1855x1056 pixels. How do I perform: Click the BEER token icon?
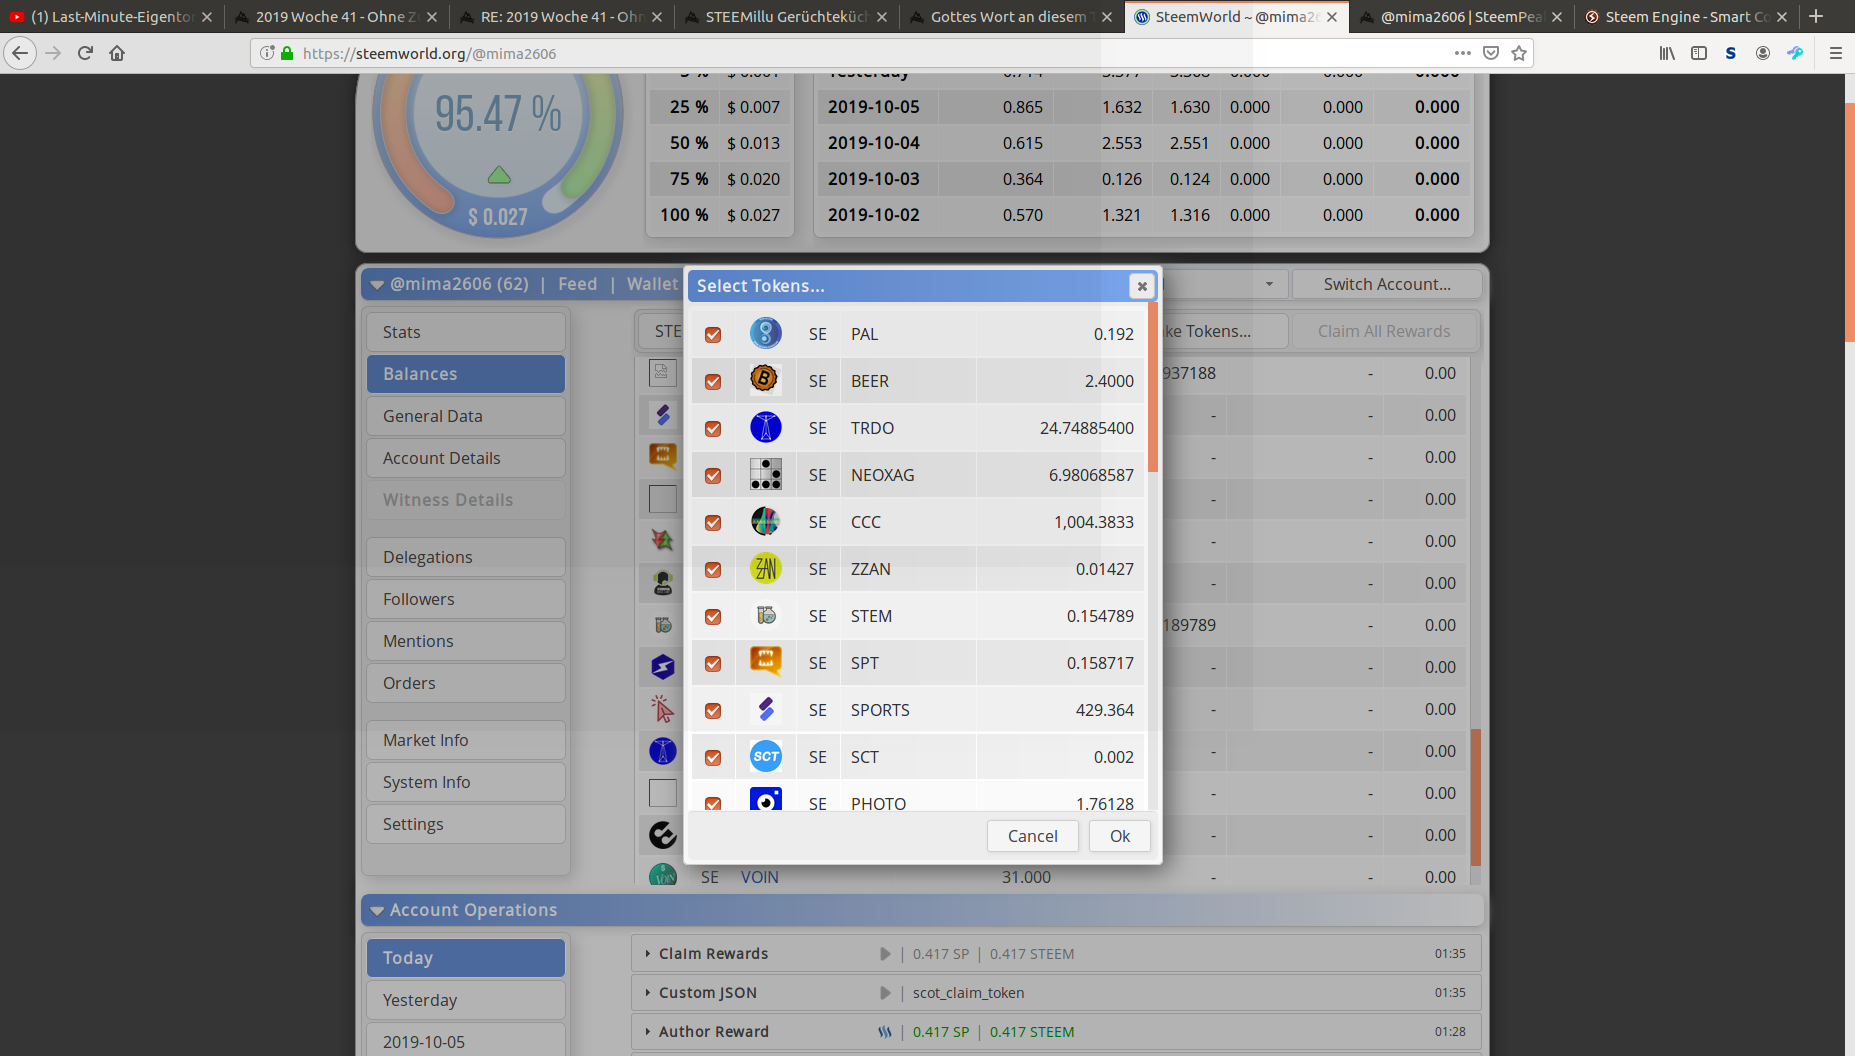pyautogui.click(x=765, y=380)
